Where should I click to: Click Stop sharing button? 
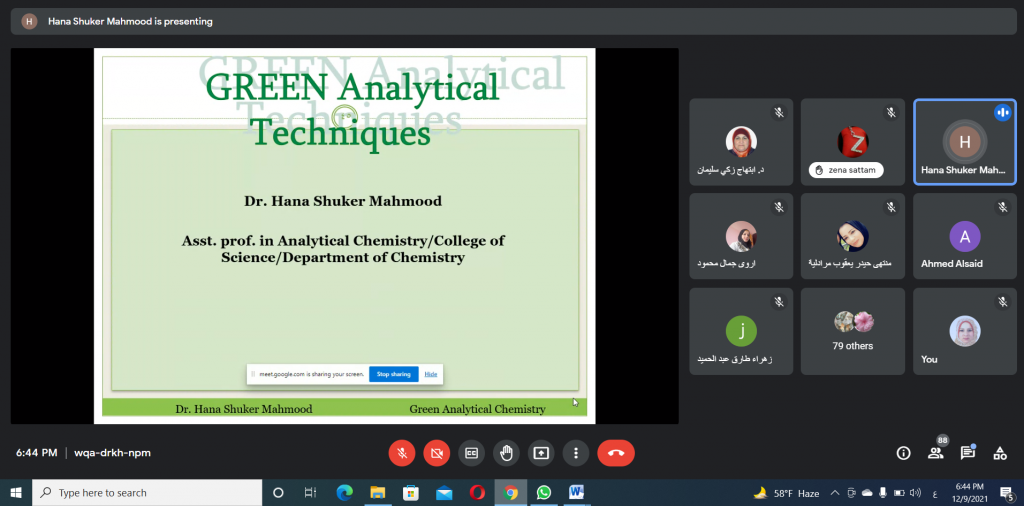click(393, 374)
